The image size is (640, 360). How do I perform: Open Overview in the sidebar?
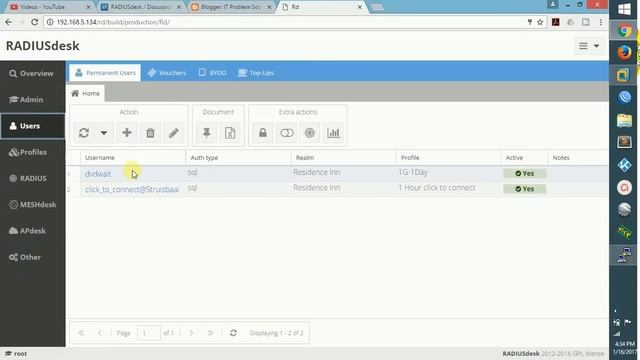coord(32,73)
